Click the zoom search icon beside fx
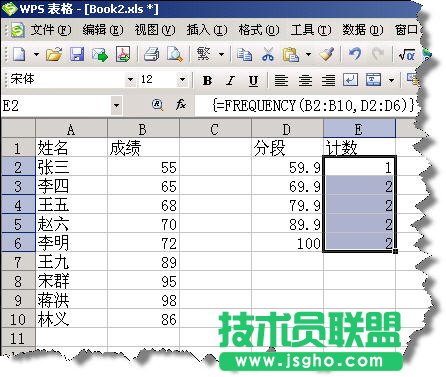 pos(157,105)
